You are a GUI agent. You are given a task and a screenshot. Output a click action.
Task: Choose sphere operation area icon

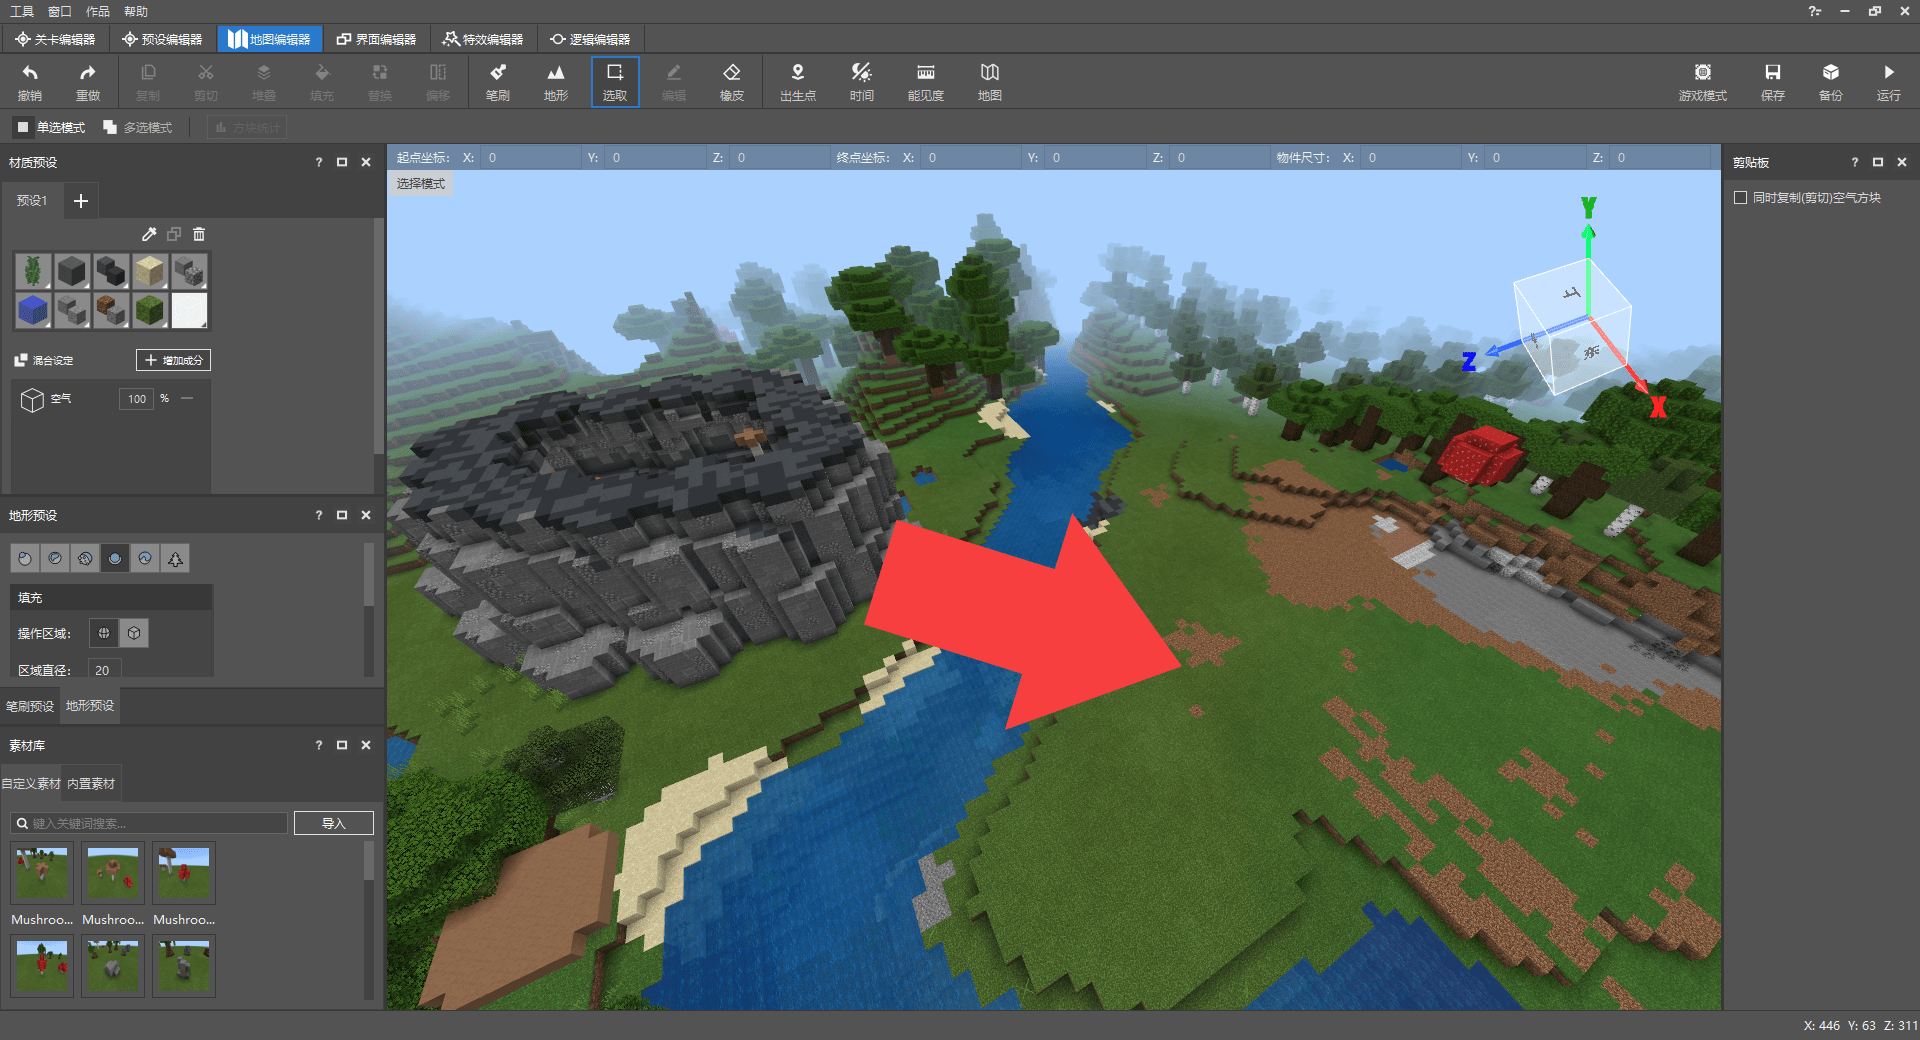(104, 633)
